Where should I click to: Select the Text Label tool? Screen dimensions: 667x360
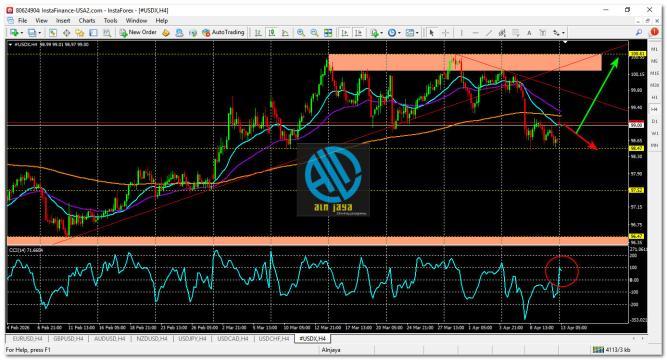[x=542, y=33]
